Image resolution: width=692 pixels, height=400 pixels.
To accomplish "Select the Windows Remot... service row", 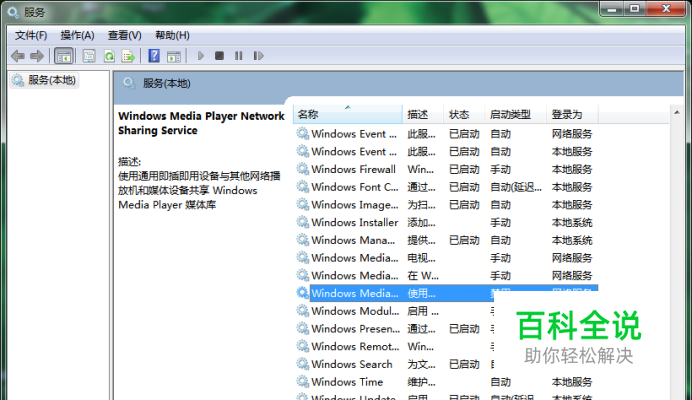I will click(x=394, y=347).
